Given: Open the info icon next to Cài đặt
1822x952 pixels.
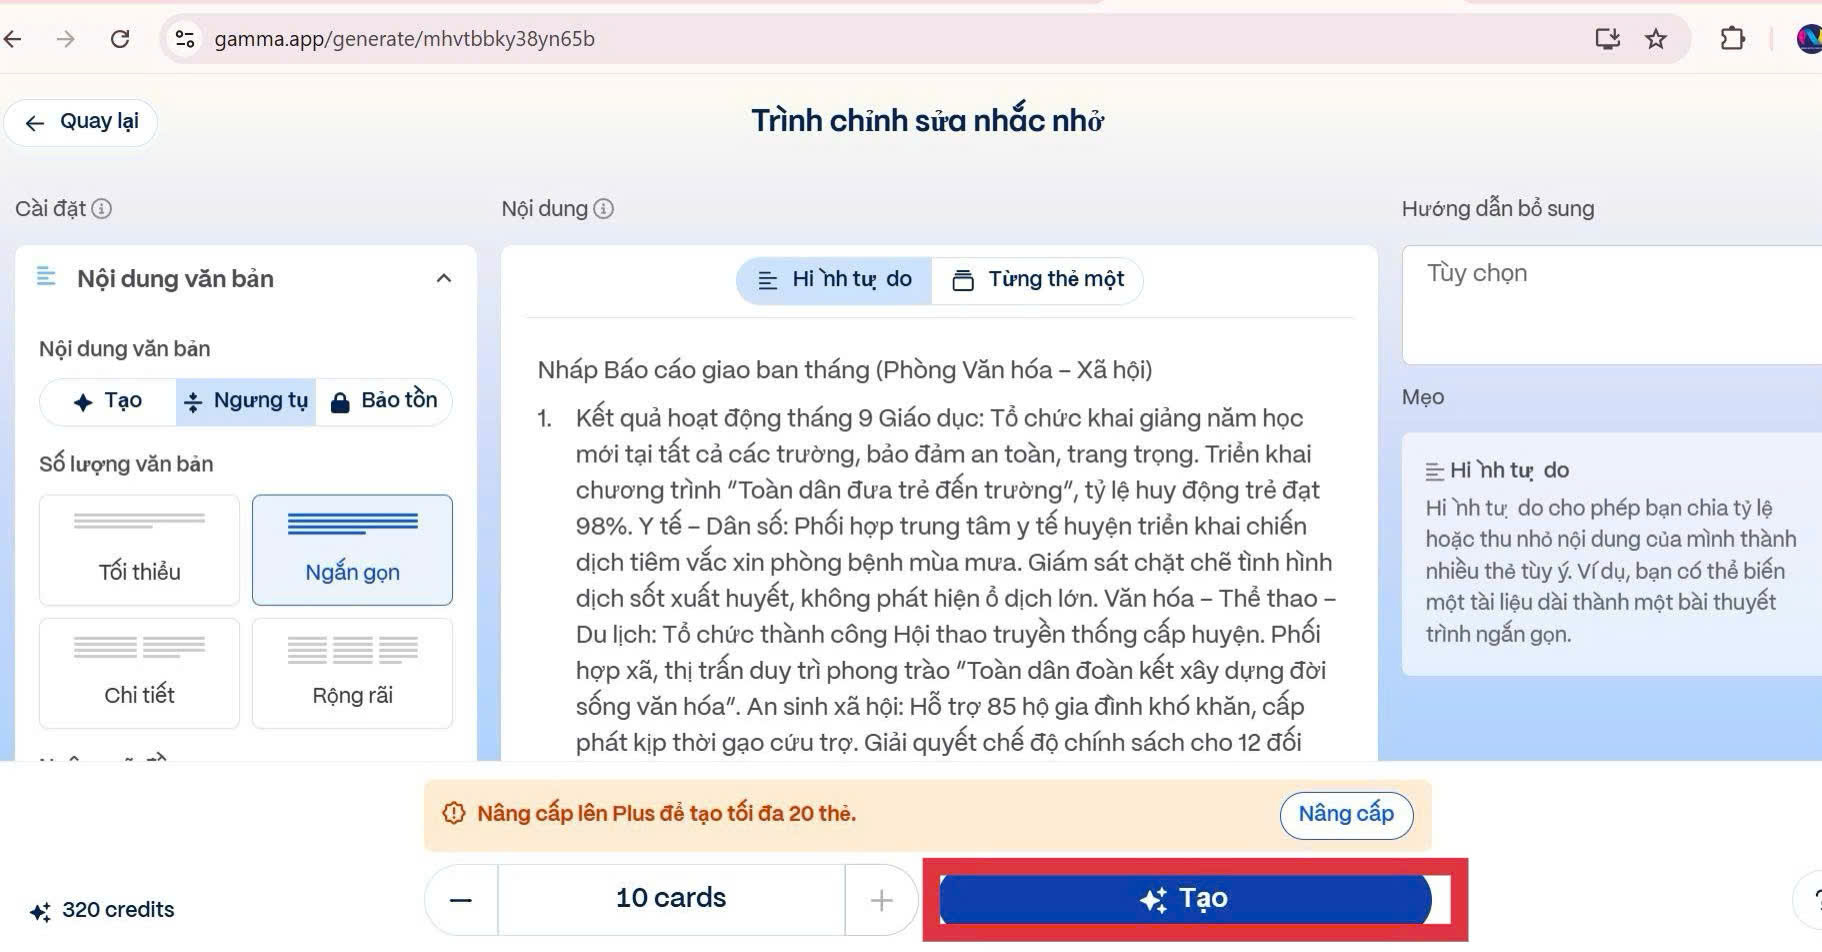Looking at the screenshot, I should pos(102,209).
